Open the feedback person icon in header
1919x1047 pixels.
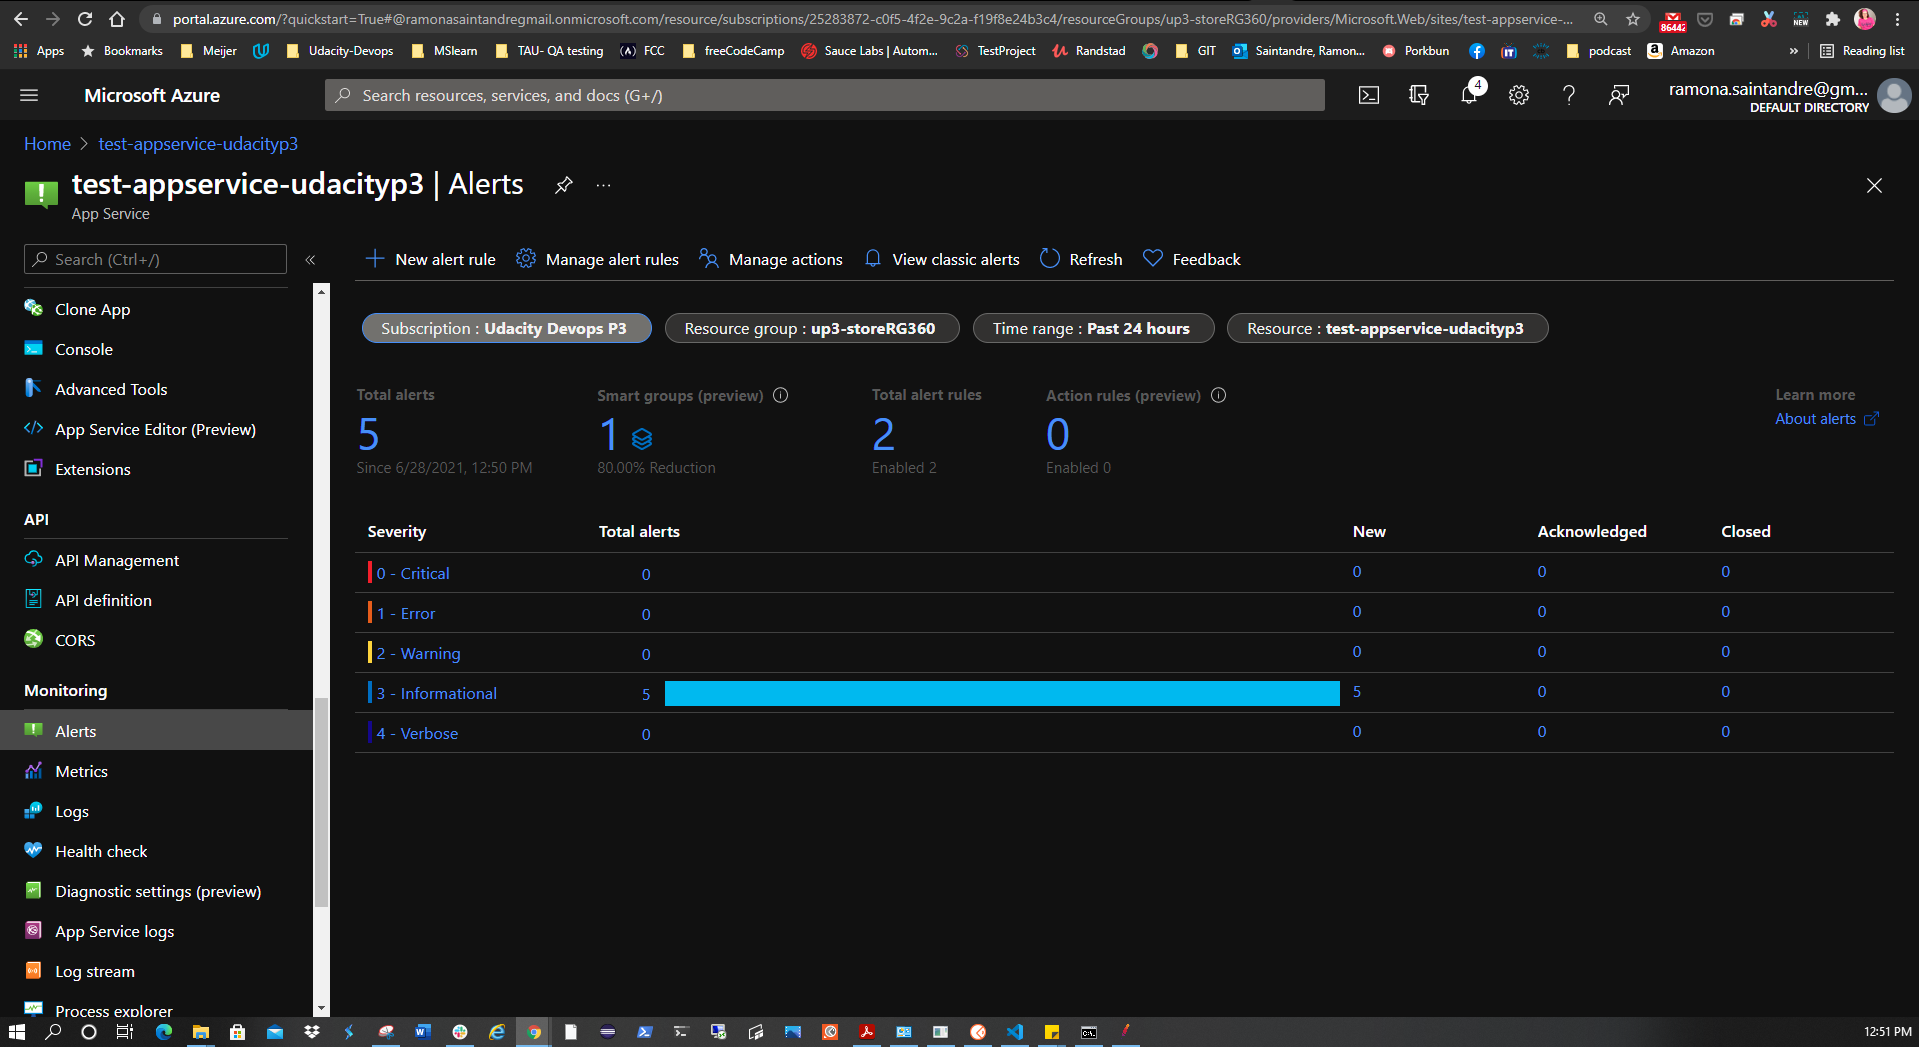point(1618,95)
